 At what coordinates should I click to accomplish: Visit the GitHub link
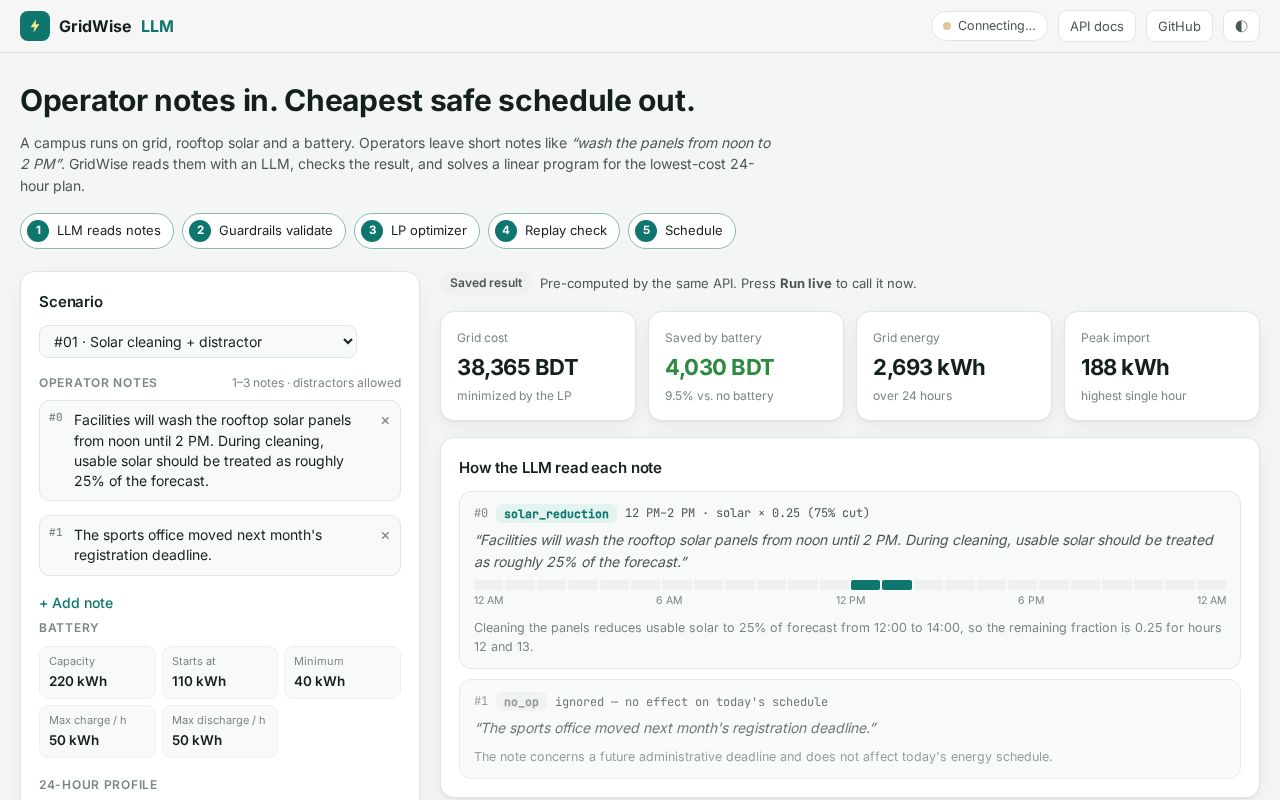click(1179, 26)
